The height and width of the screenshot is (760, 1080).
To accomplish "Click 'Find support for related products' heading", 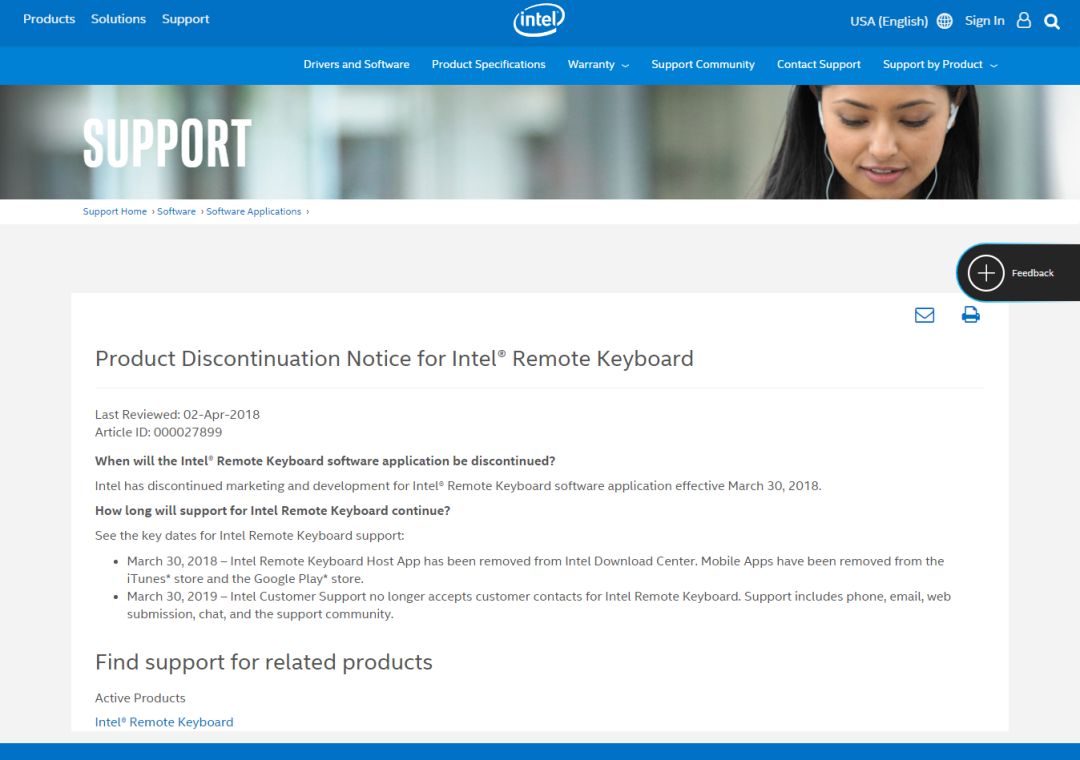I will 264,661.
